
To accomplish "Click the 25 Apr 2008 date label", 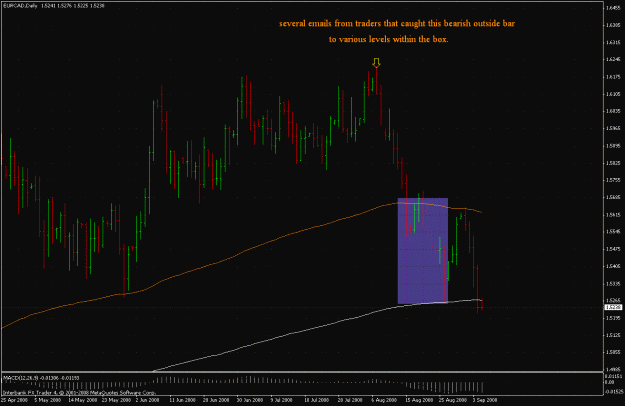I will [14, 400].
